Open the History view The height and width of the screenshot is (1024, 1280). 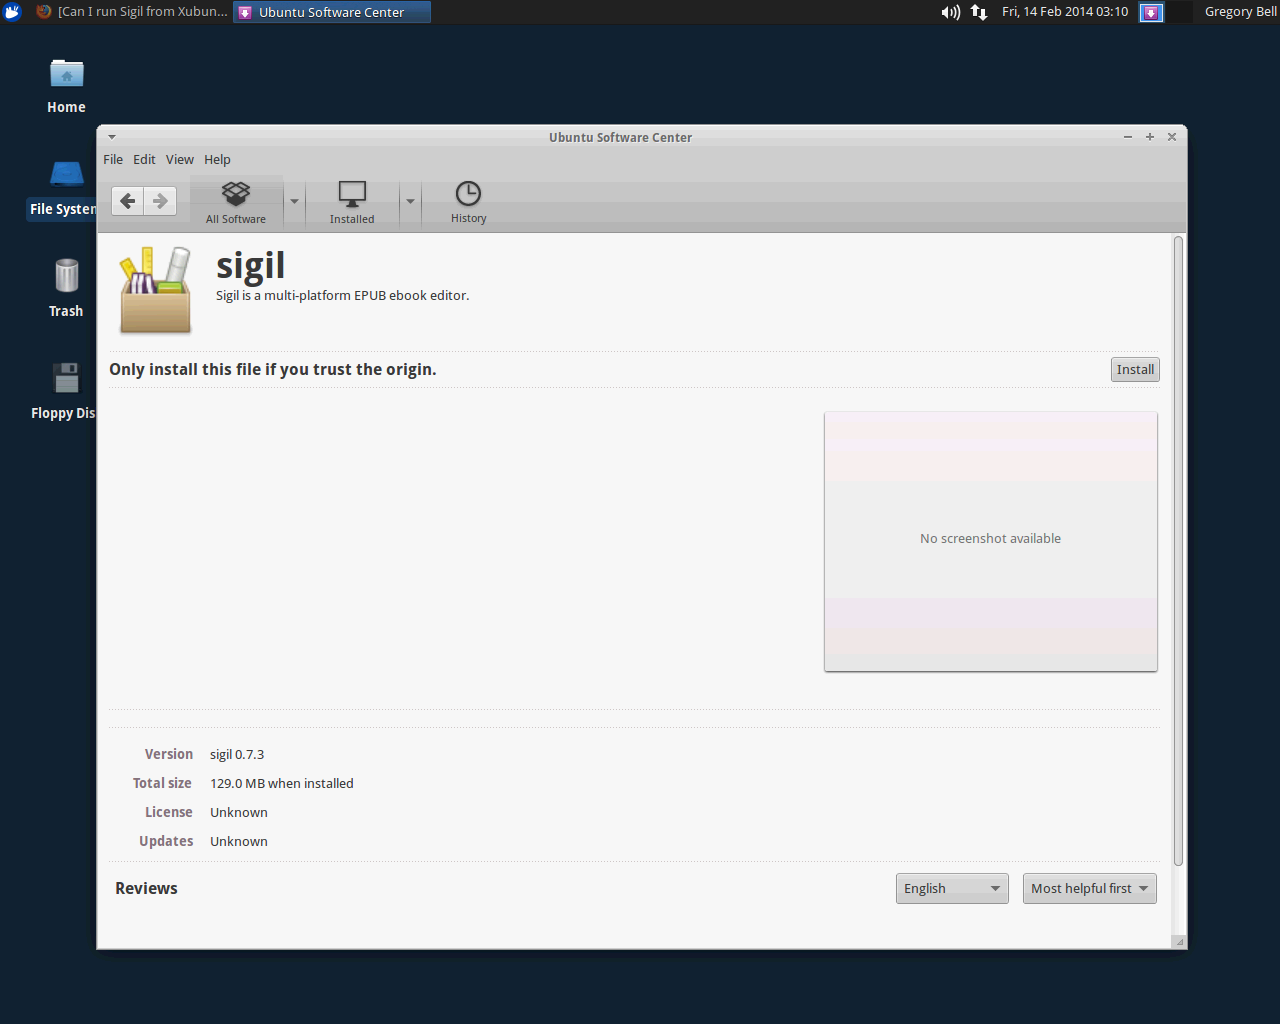[x=468, y=202]
